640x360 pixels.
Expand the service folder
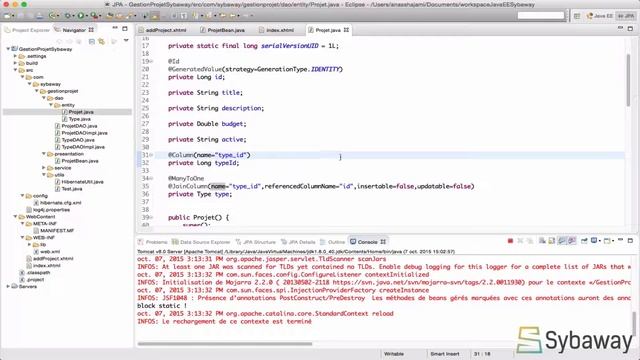43,168
